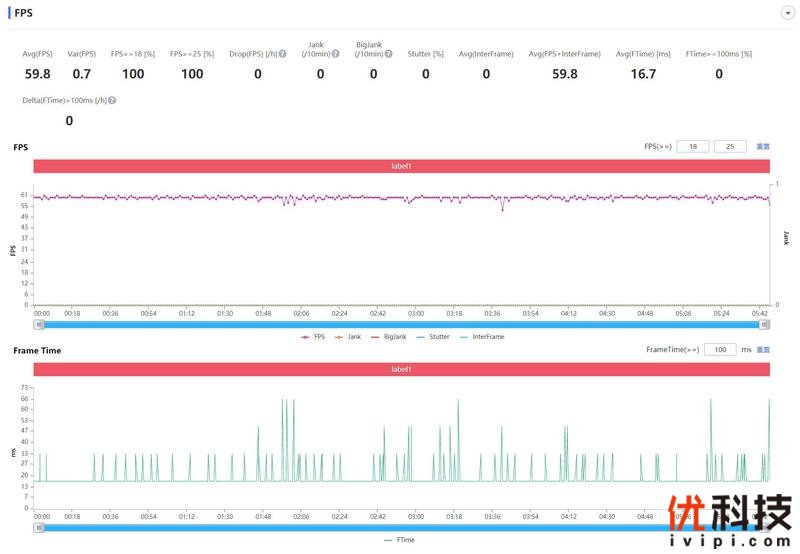
Task: Click right handle of FPS zoom slider
Action: coord(766,324)
